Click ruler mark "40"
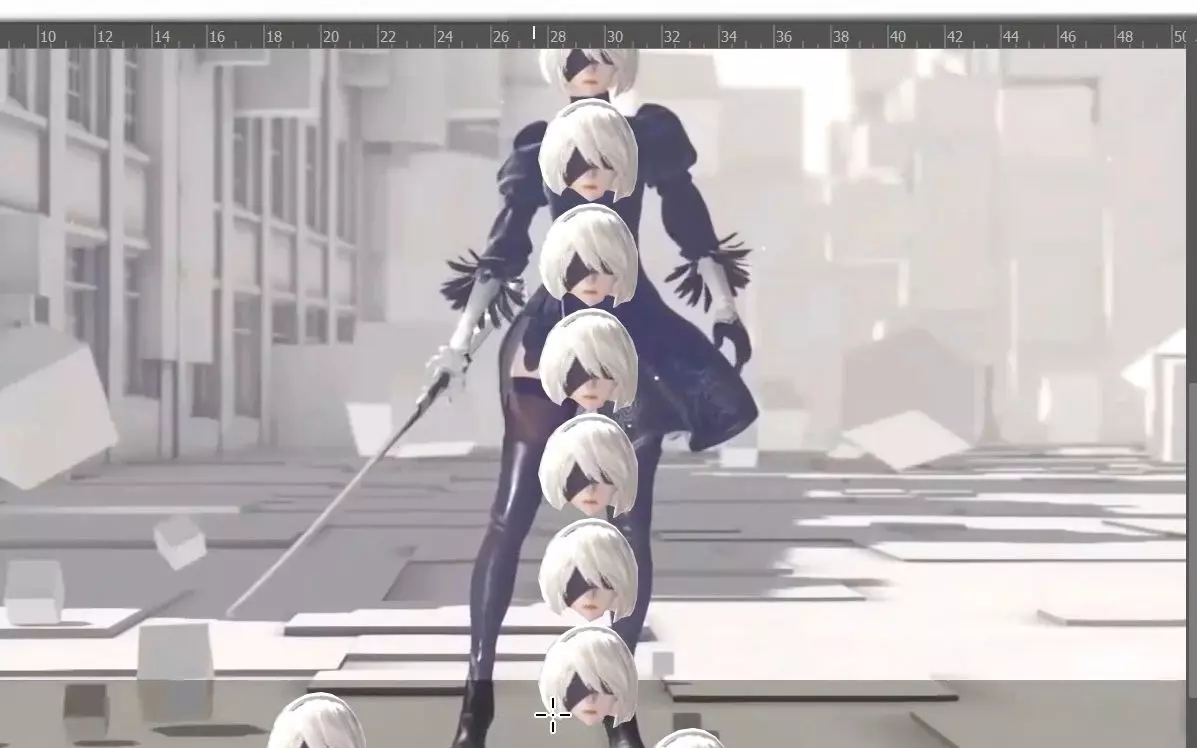This screenshot has height=748, width=1197. pos(898,37)
